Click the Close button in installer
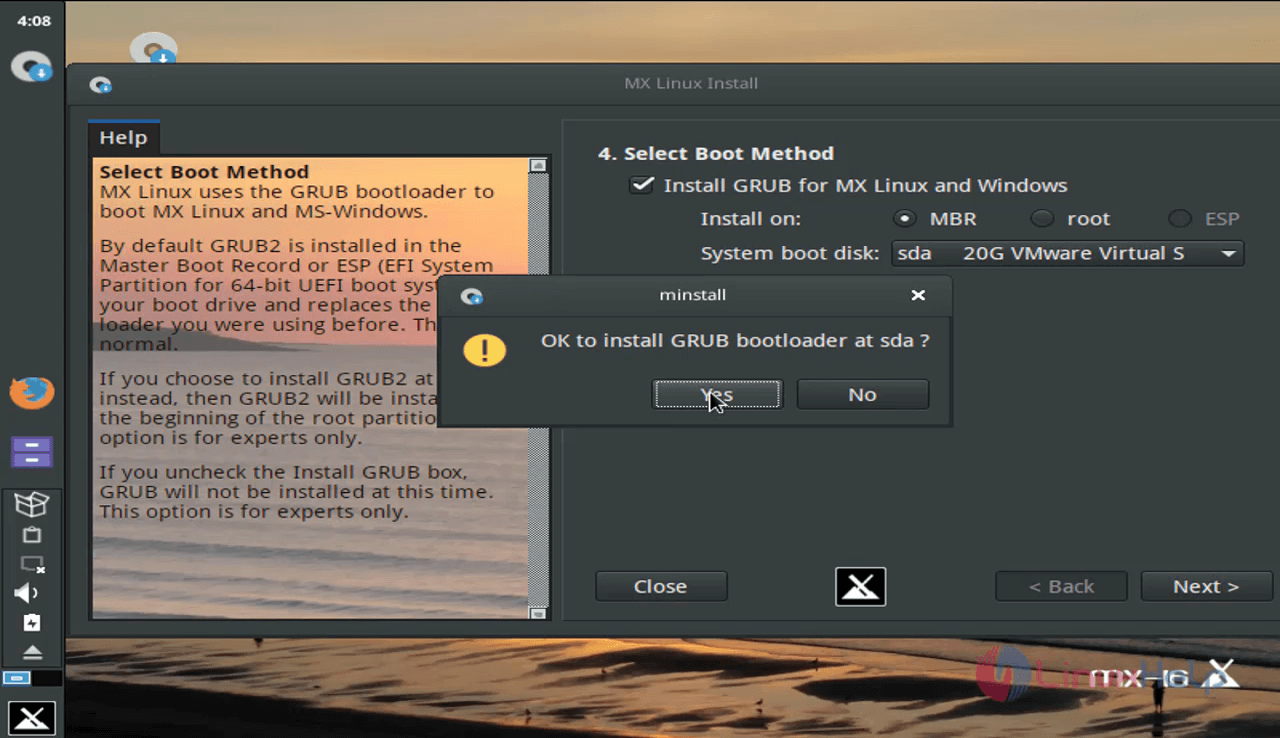 pyautogui.click(x=661, y=586)
